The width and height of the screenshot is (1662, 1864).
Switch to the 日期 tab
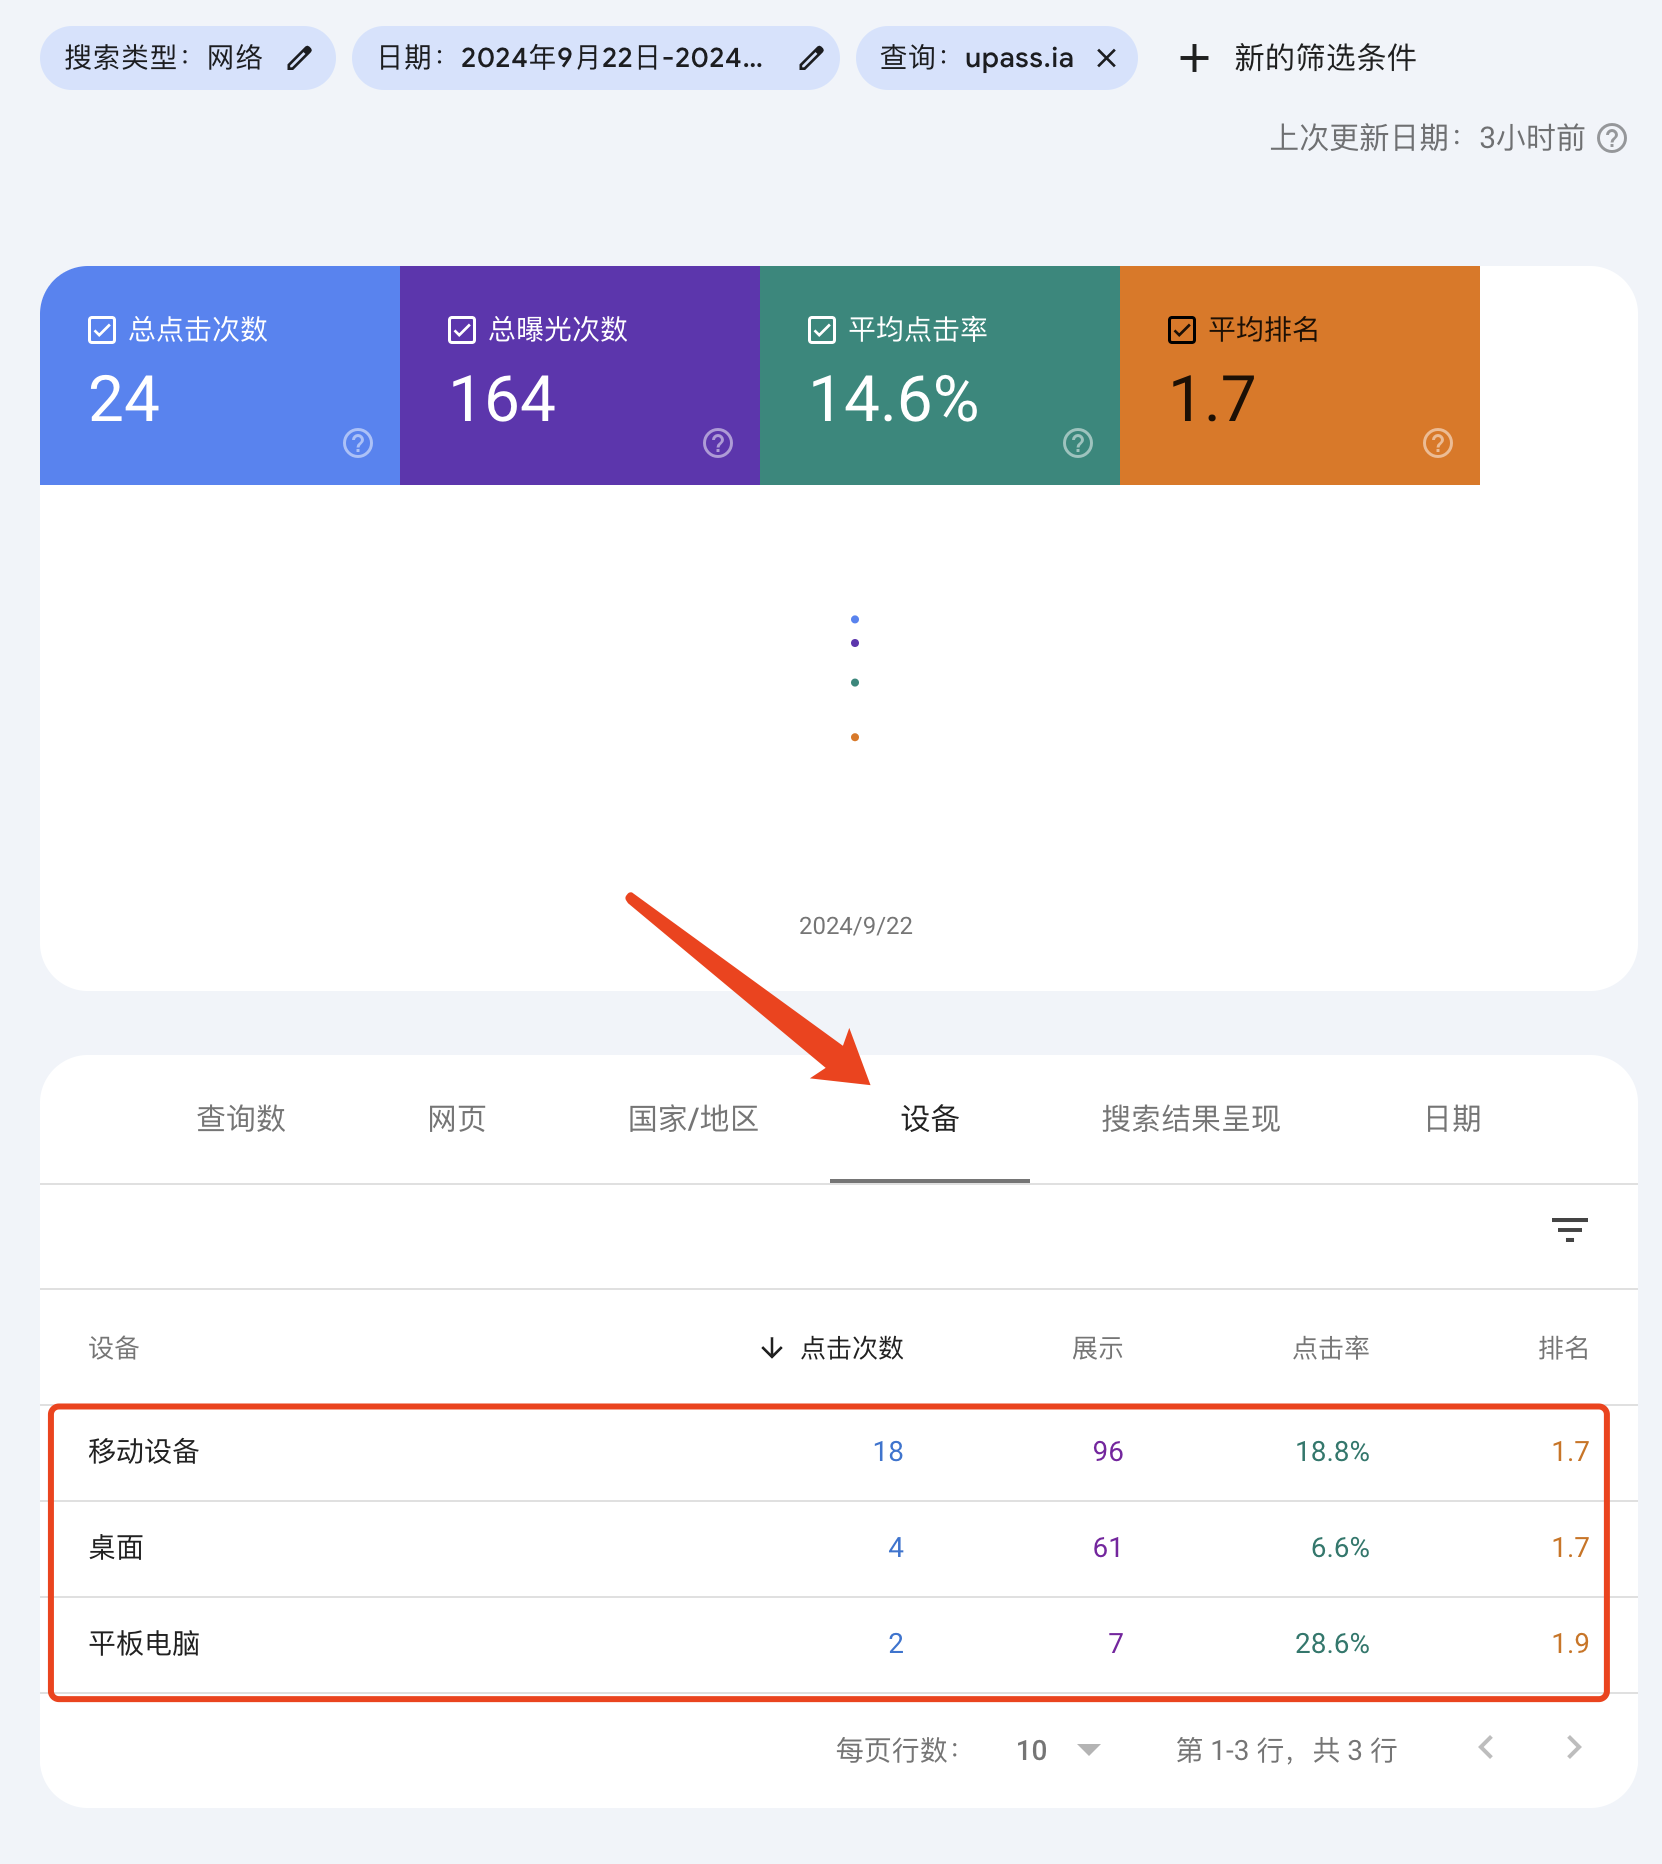[1452, 1119]
